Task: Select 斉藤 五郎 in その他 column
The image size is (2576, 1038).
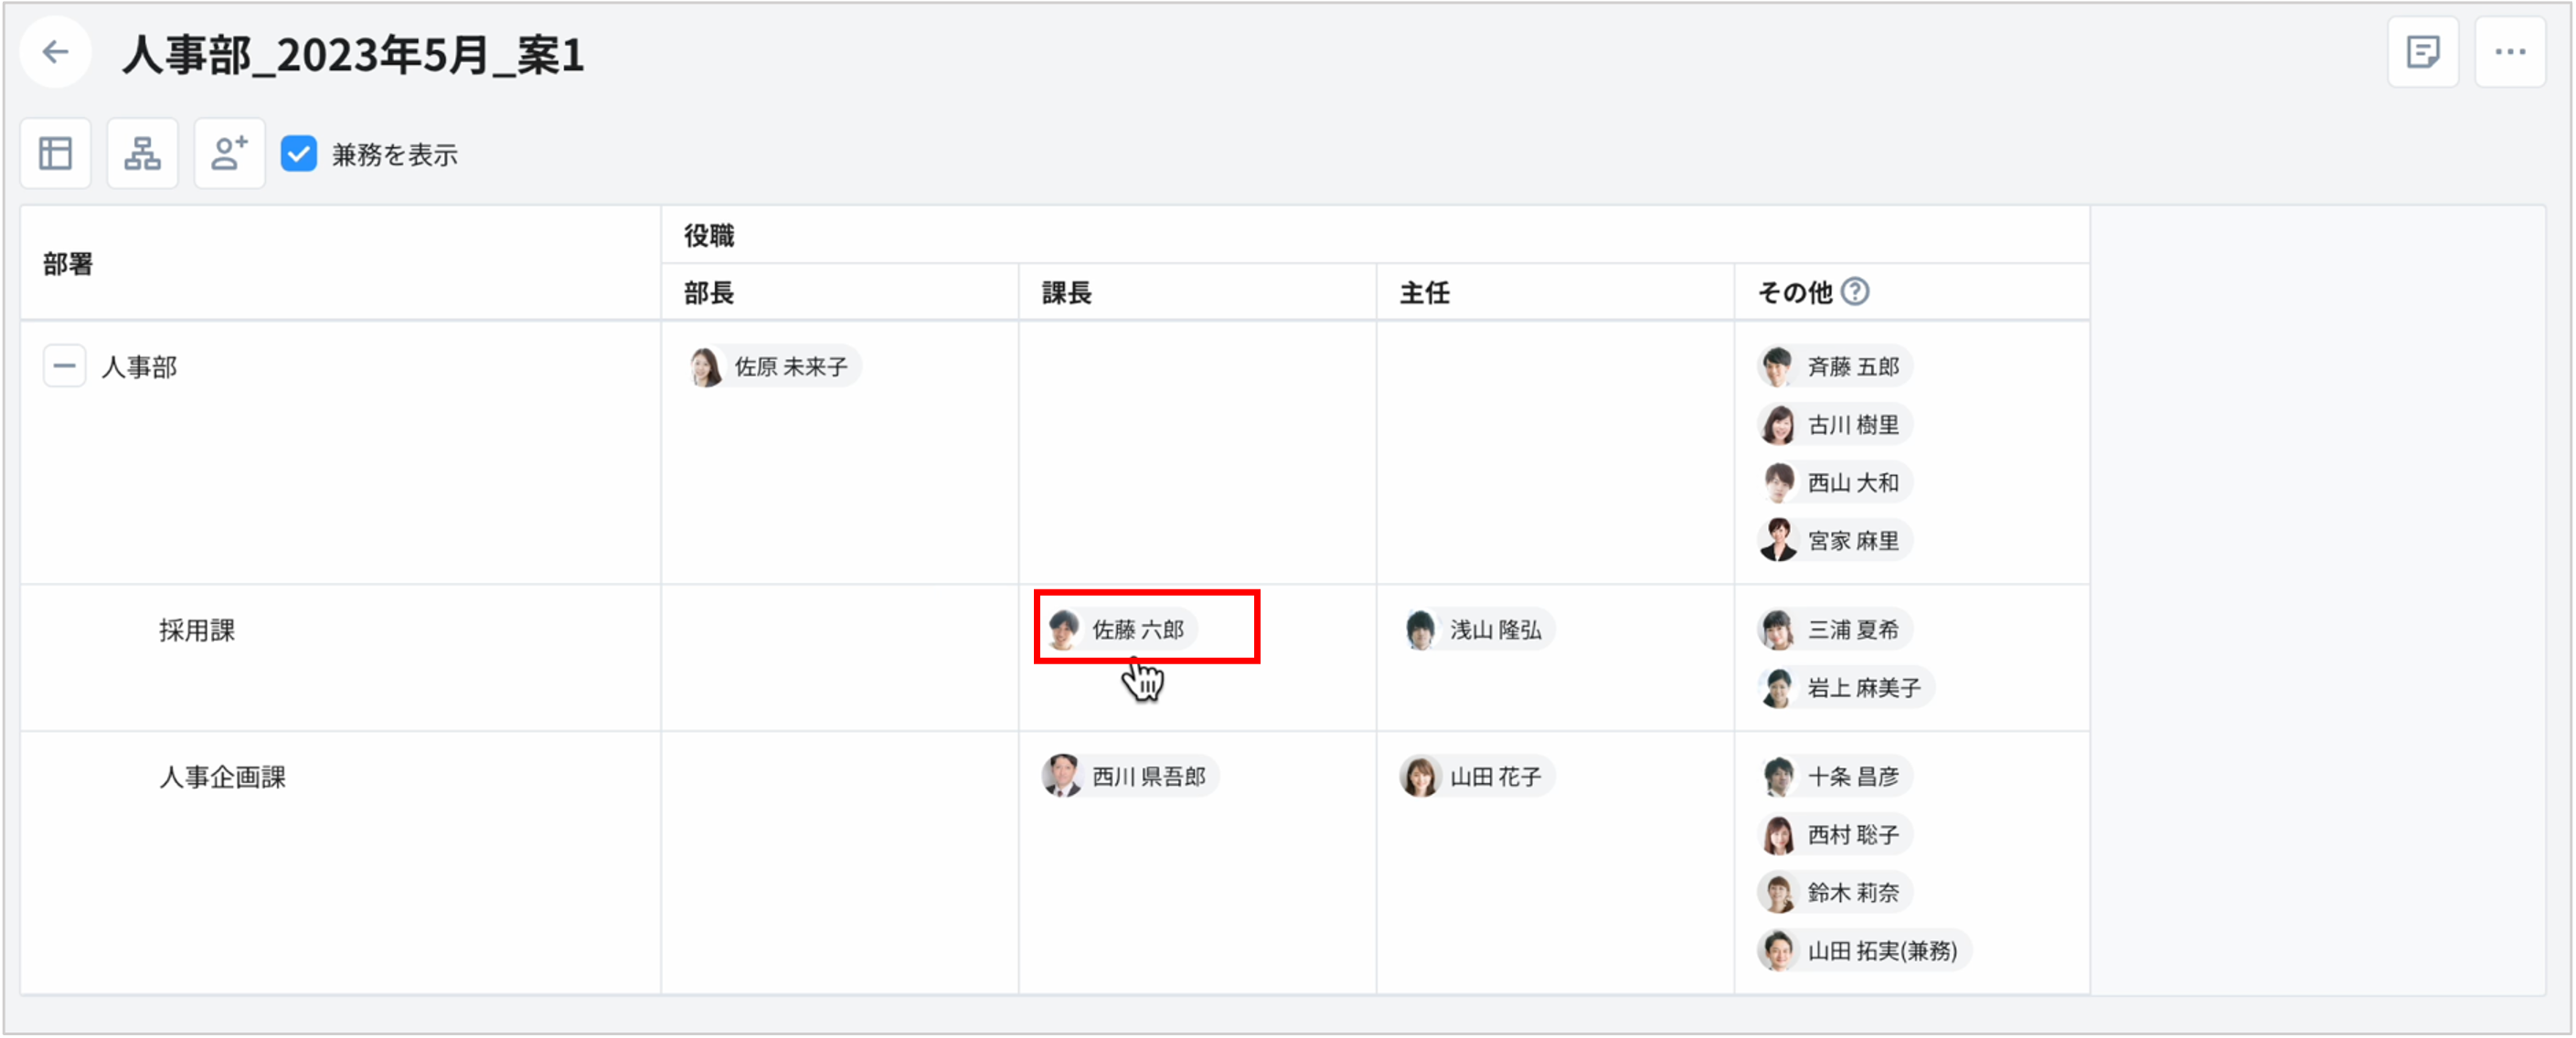Action: point(1835,367)
